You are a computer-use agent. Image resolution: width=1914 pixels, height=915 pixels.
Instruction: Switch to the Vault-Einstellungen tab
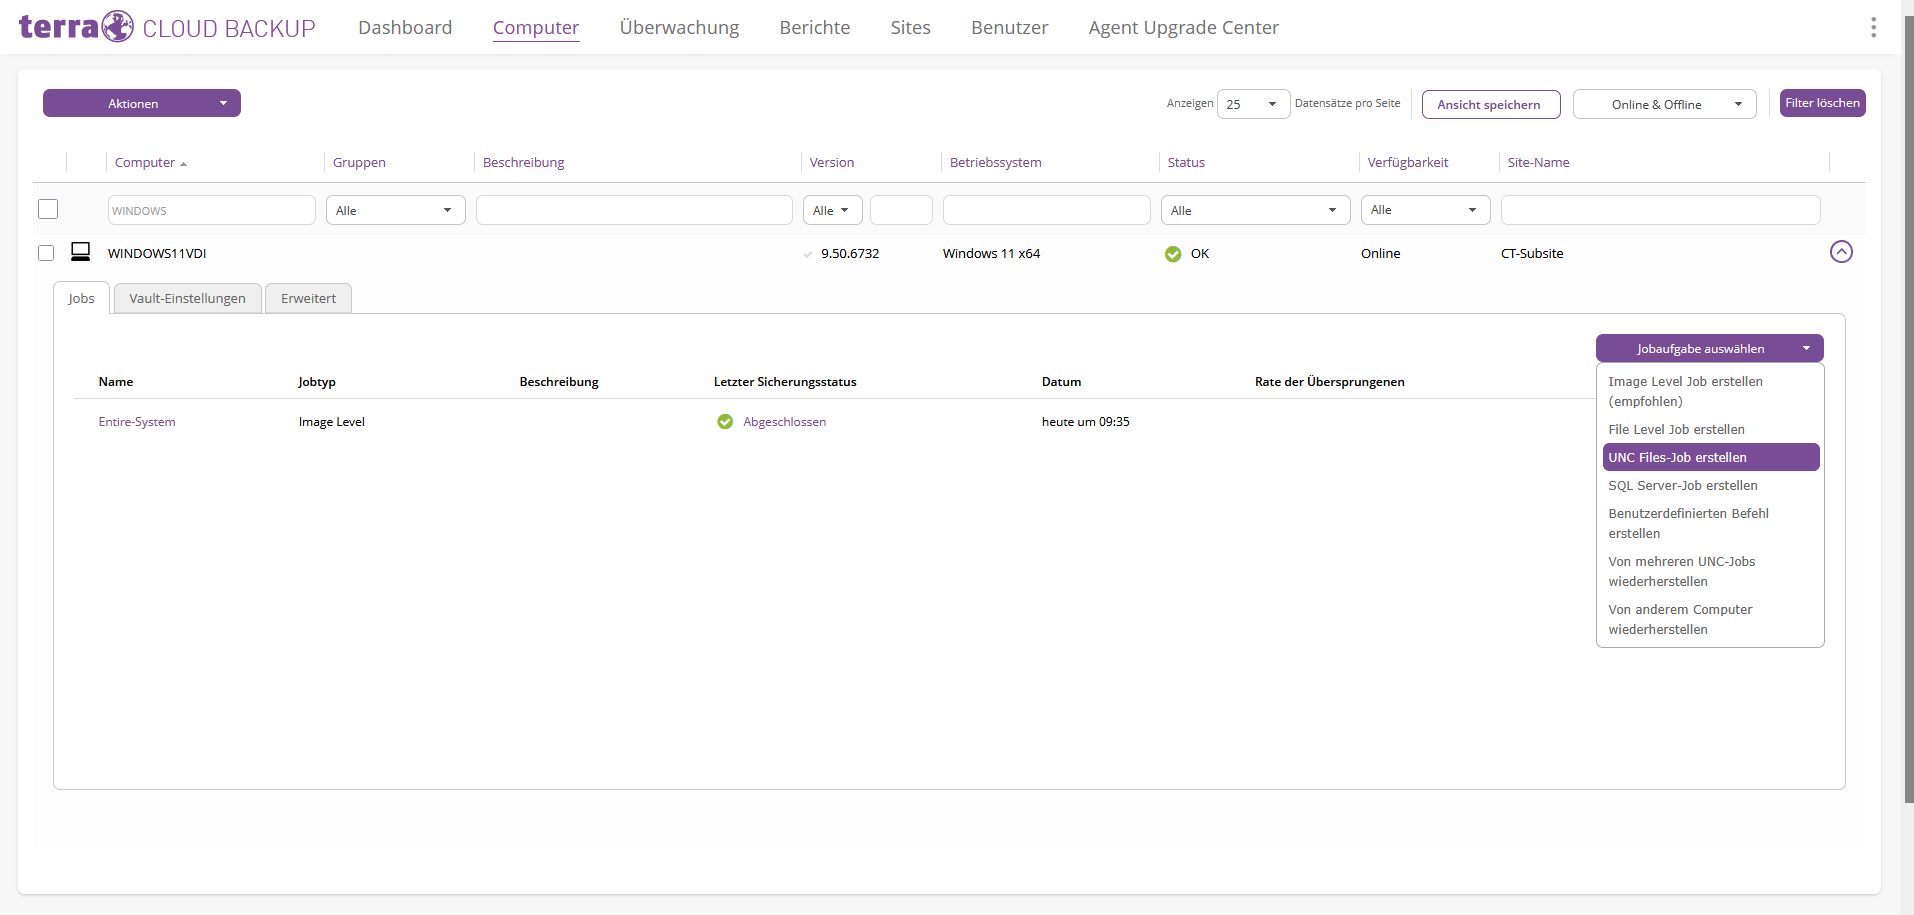click(x=187, y=298)
